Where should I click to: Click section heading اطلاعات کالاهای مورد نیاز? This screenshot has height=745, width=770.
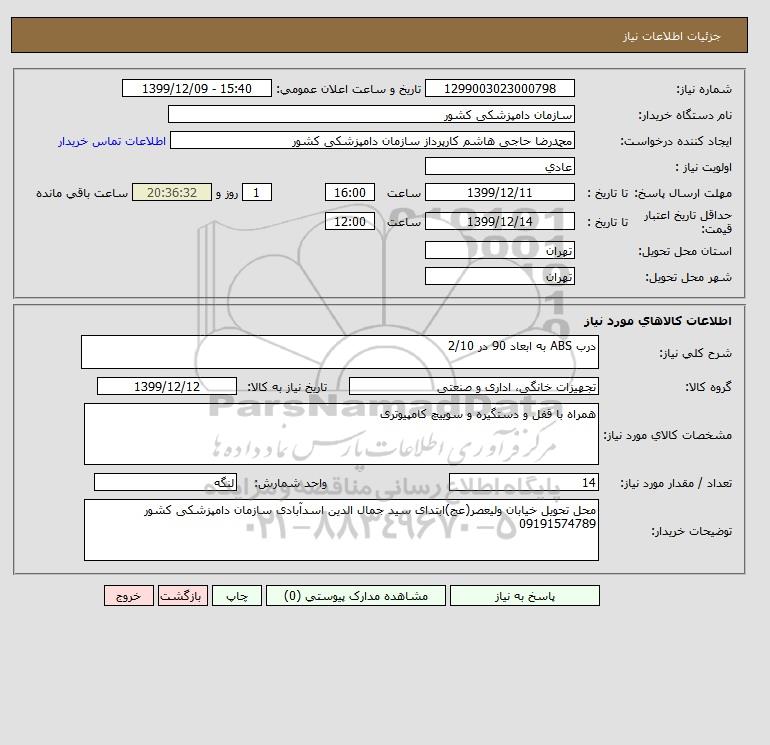tap(658, 321)
